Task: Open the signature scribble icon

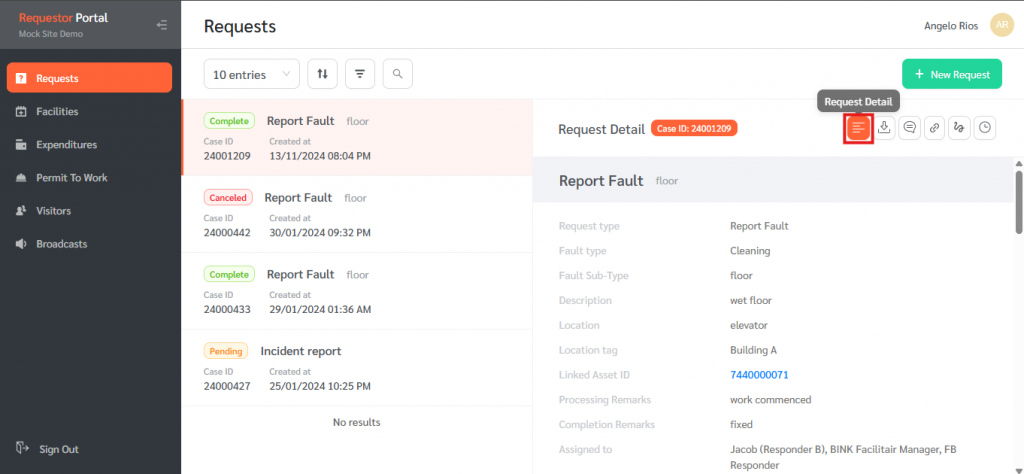Action: tap(959, 128)
